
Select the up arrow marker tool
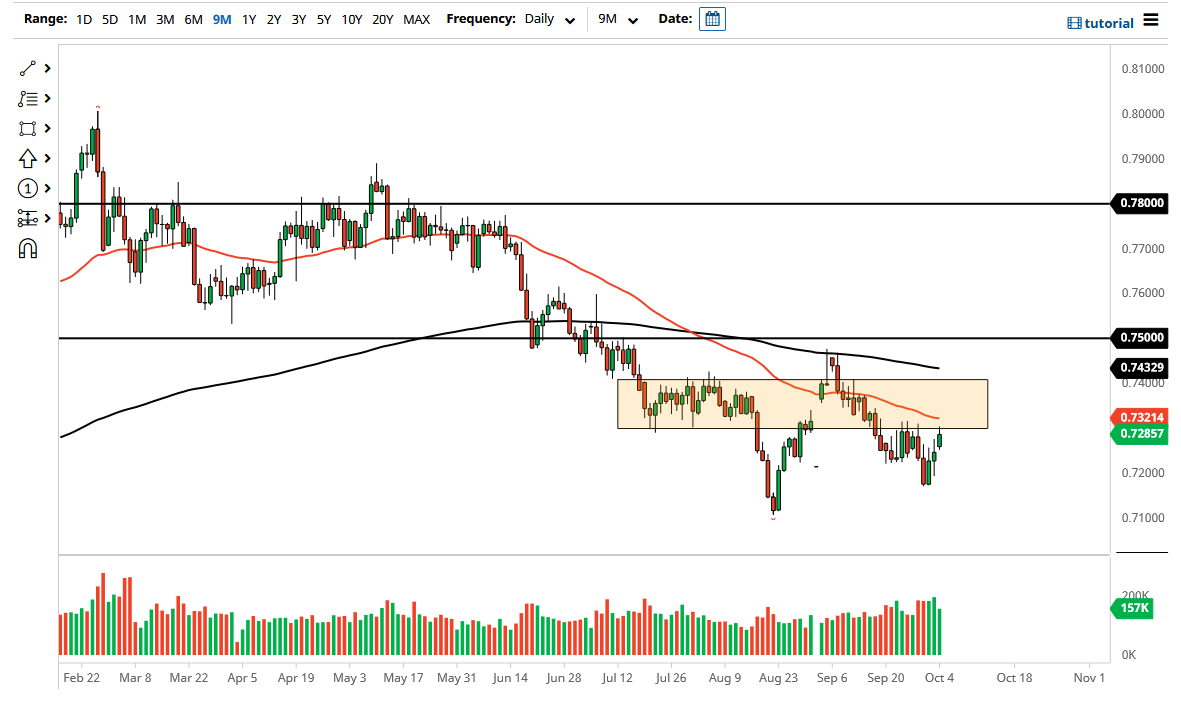point(27,158)
